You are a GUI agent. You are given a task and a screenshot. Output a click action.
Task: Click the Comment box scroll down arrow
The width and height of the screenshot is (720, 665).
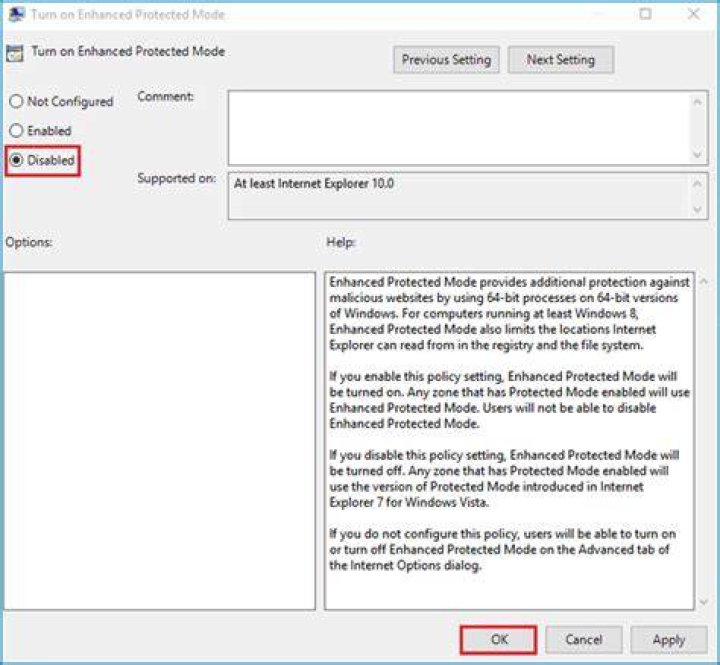pyautogui.click(x=697, y=154)
